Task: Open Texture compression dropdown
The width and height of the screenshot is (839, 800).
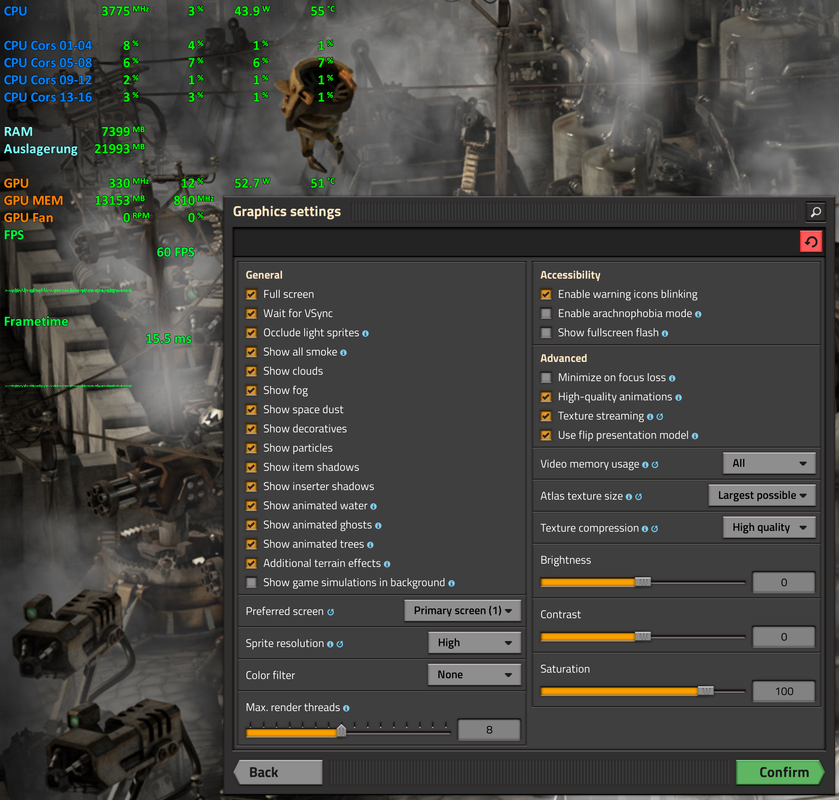Action: pyautogui.click(x=769, y=528)
